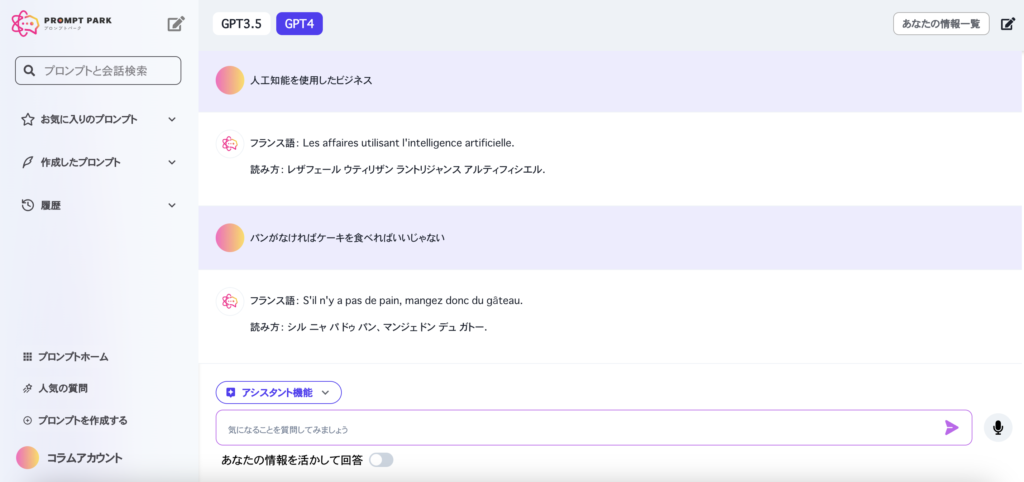
Task: Focus the 気になることを質問してみましょう input
Action: (x=594, y=428)
